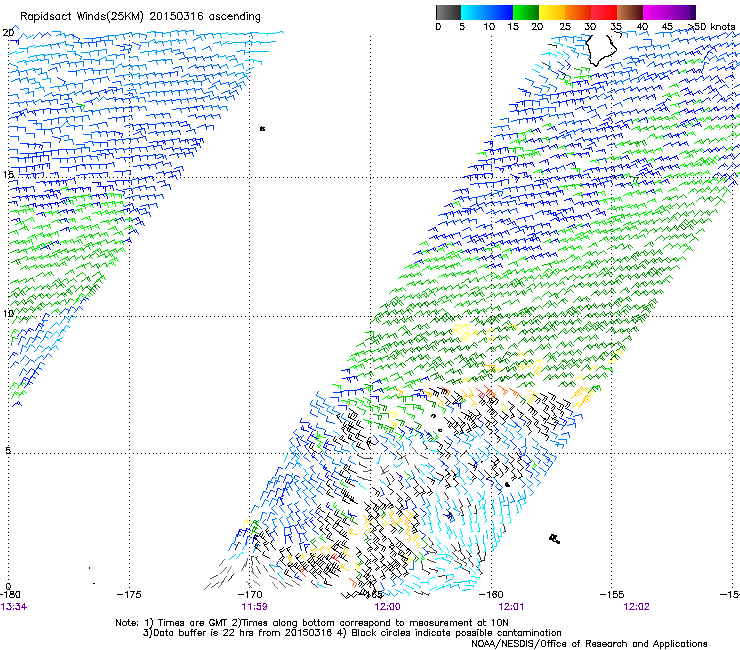Click the gray 0-5 knots color segment

click(448, 12)
